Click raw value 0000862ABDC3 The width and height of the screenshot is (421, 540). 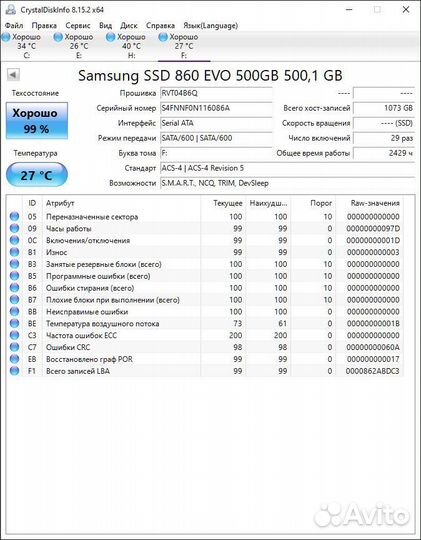pyautogui.click(x=373, y=371)
